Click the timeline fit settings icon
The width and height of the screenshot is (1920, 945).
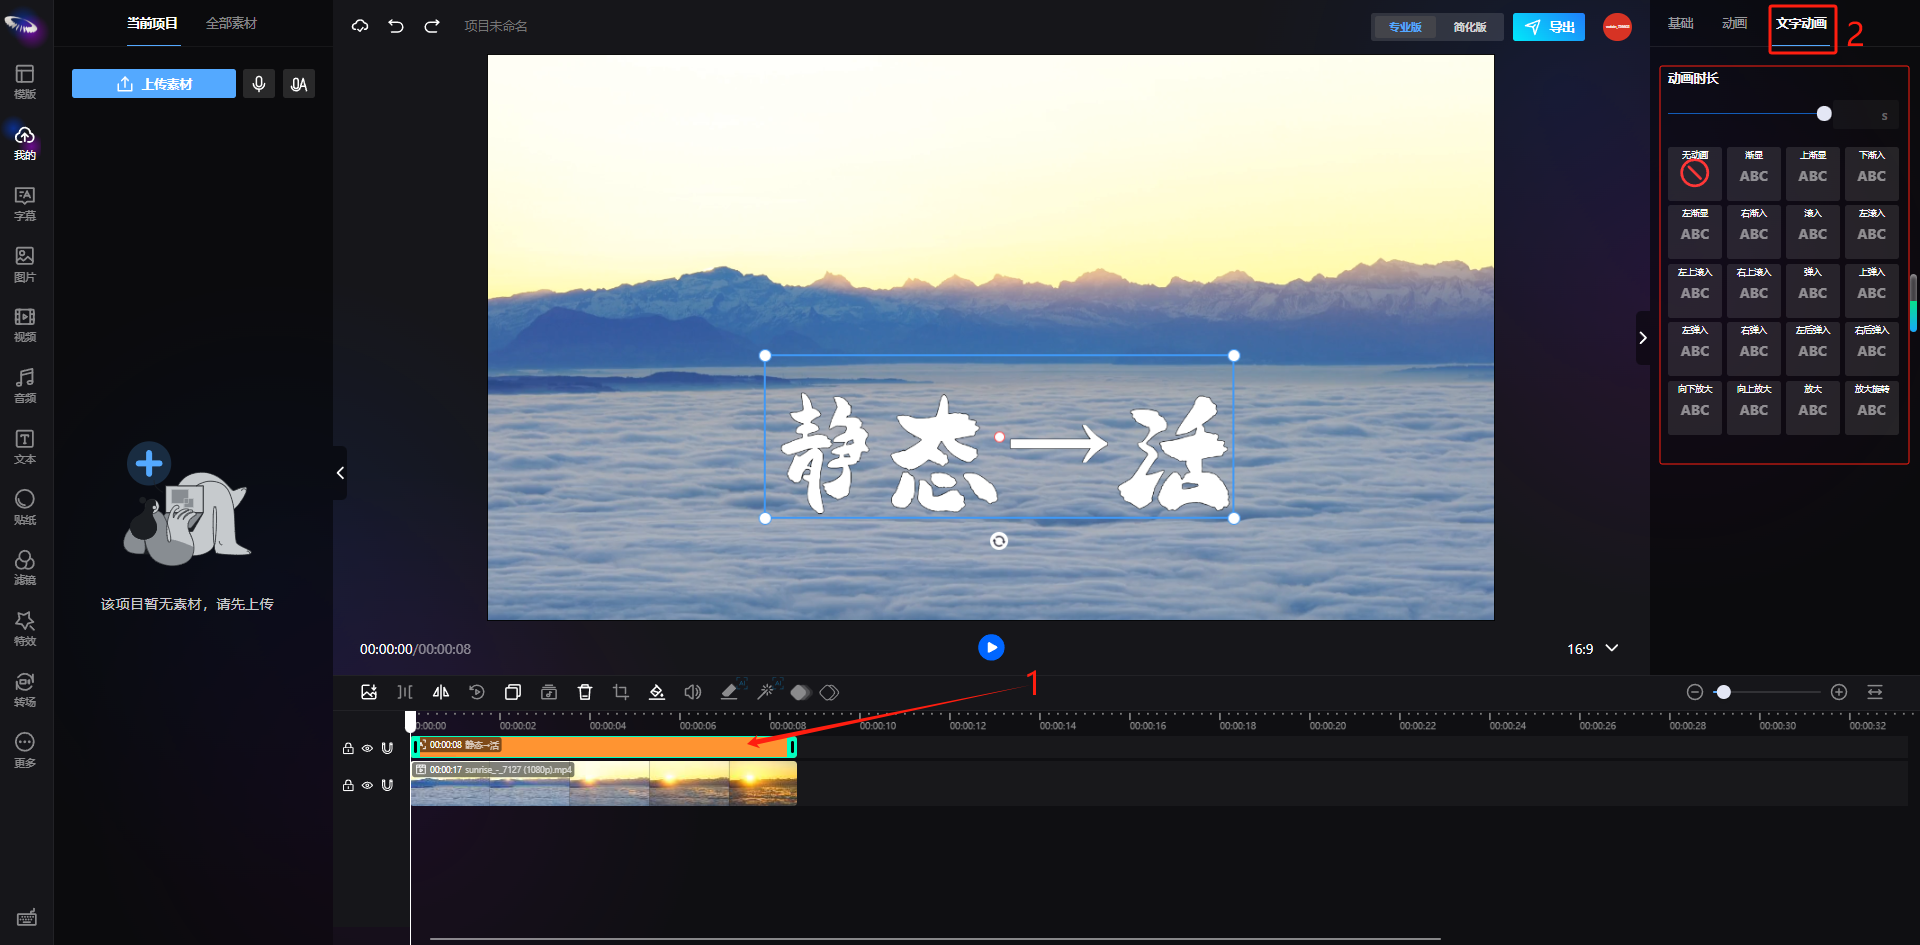click(1875, 692)
